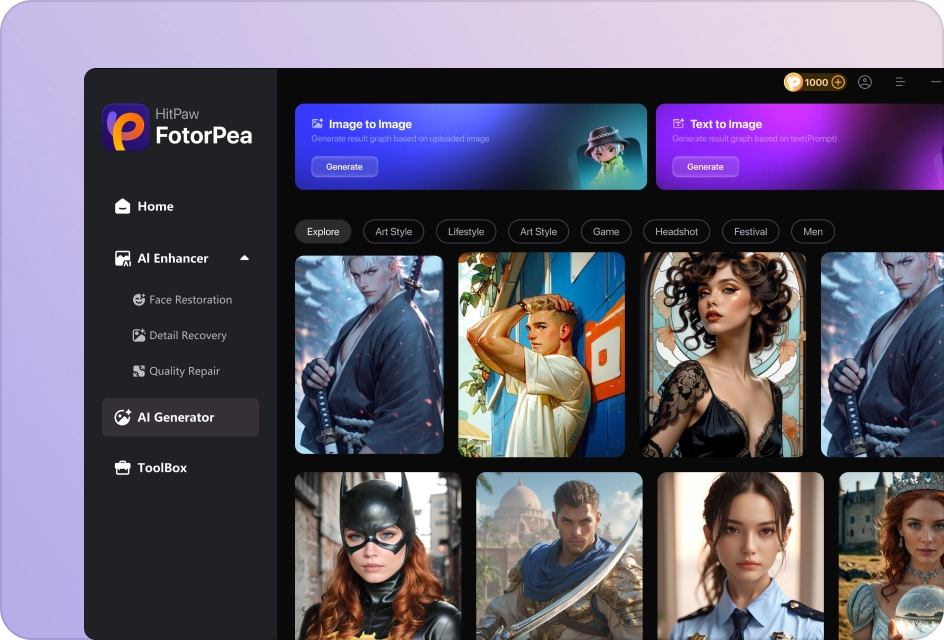The width and height of the screenshot is (944, 640).
Task: Toggle the Lifestyle filter chip
Action: [x=466, y=231]
